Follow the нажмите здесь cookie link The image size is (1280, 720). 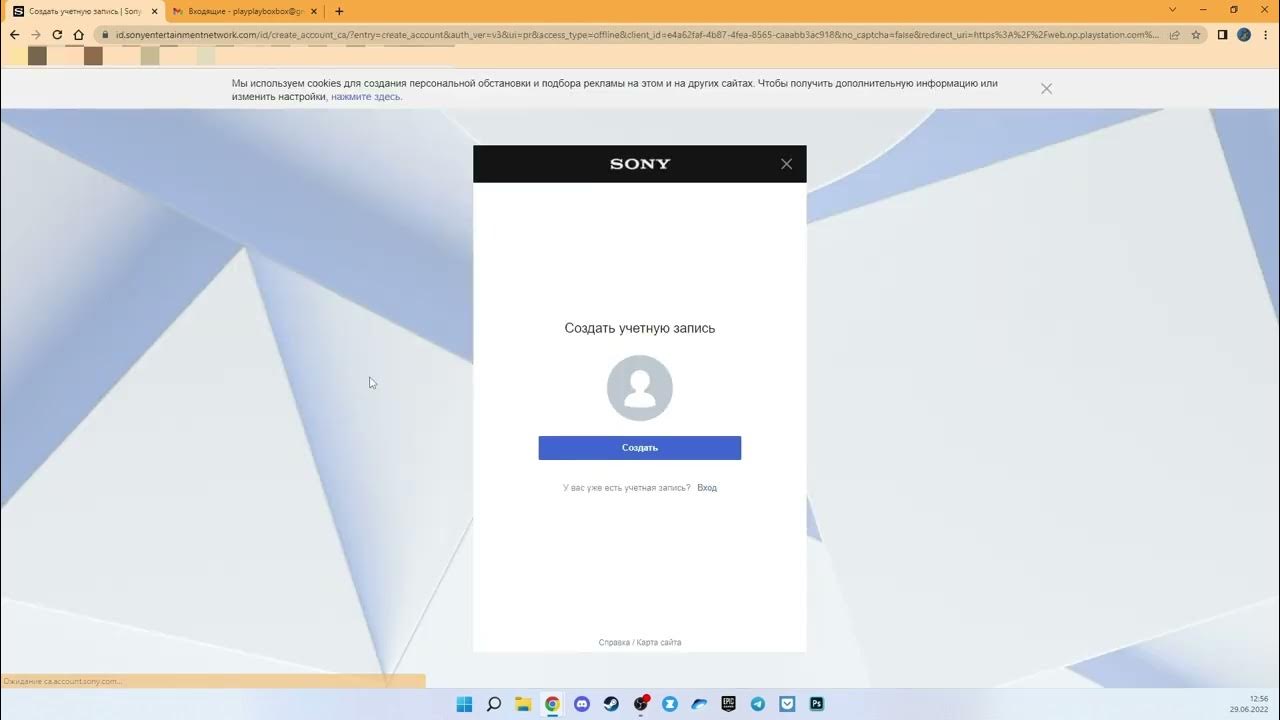pyautogui.click(x=366, y=97)
